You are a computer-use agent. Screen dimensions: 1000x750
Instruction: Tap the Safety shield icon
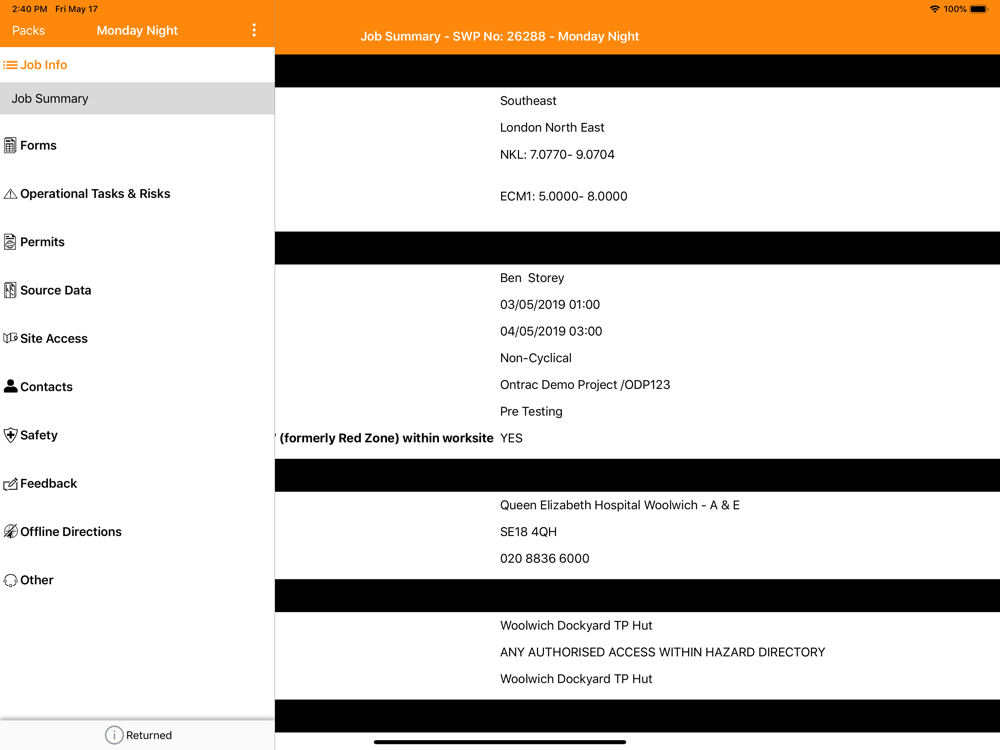coord(10,435)
